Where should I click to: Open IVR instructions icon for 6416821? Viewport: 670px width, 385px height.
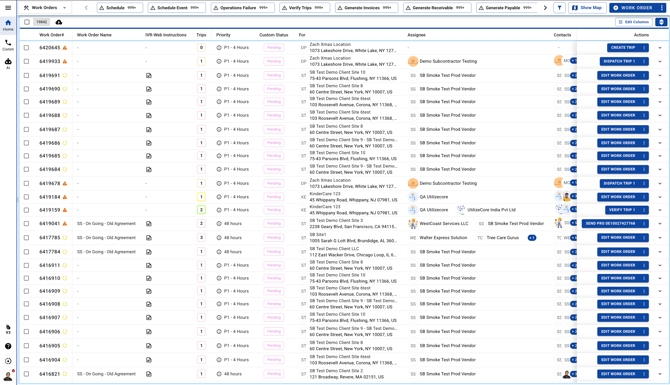(x=149, y=374)
